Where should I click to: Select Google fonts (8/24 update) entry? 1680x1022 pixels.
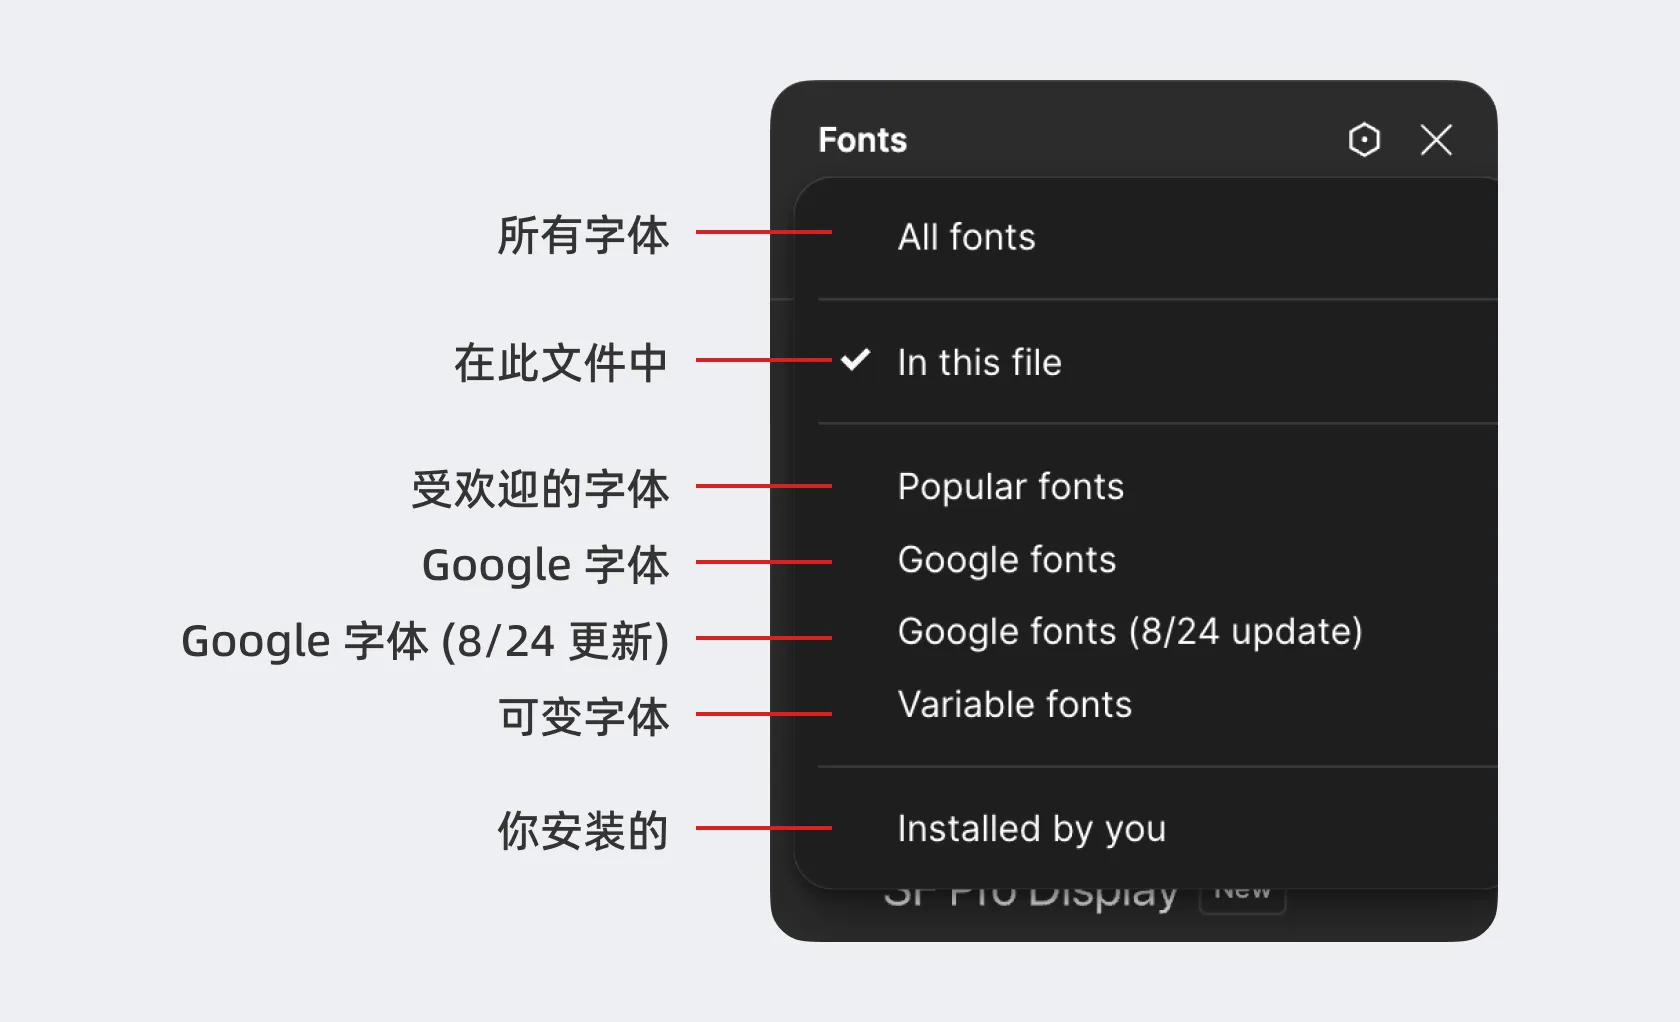click(x=1129, y=632)
